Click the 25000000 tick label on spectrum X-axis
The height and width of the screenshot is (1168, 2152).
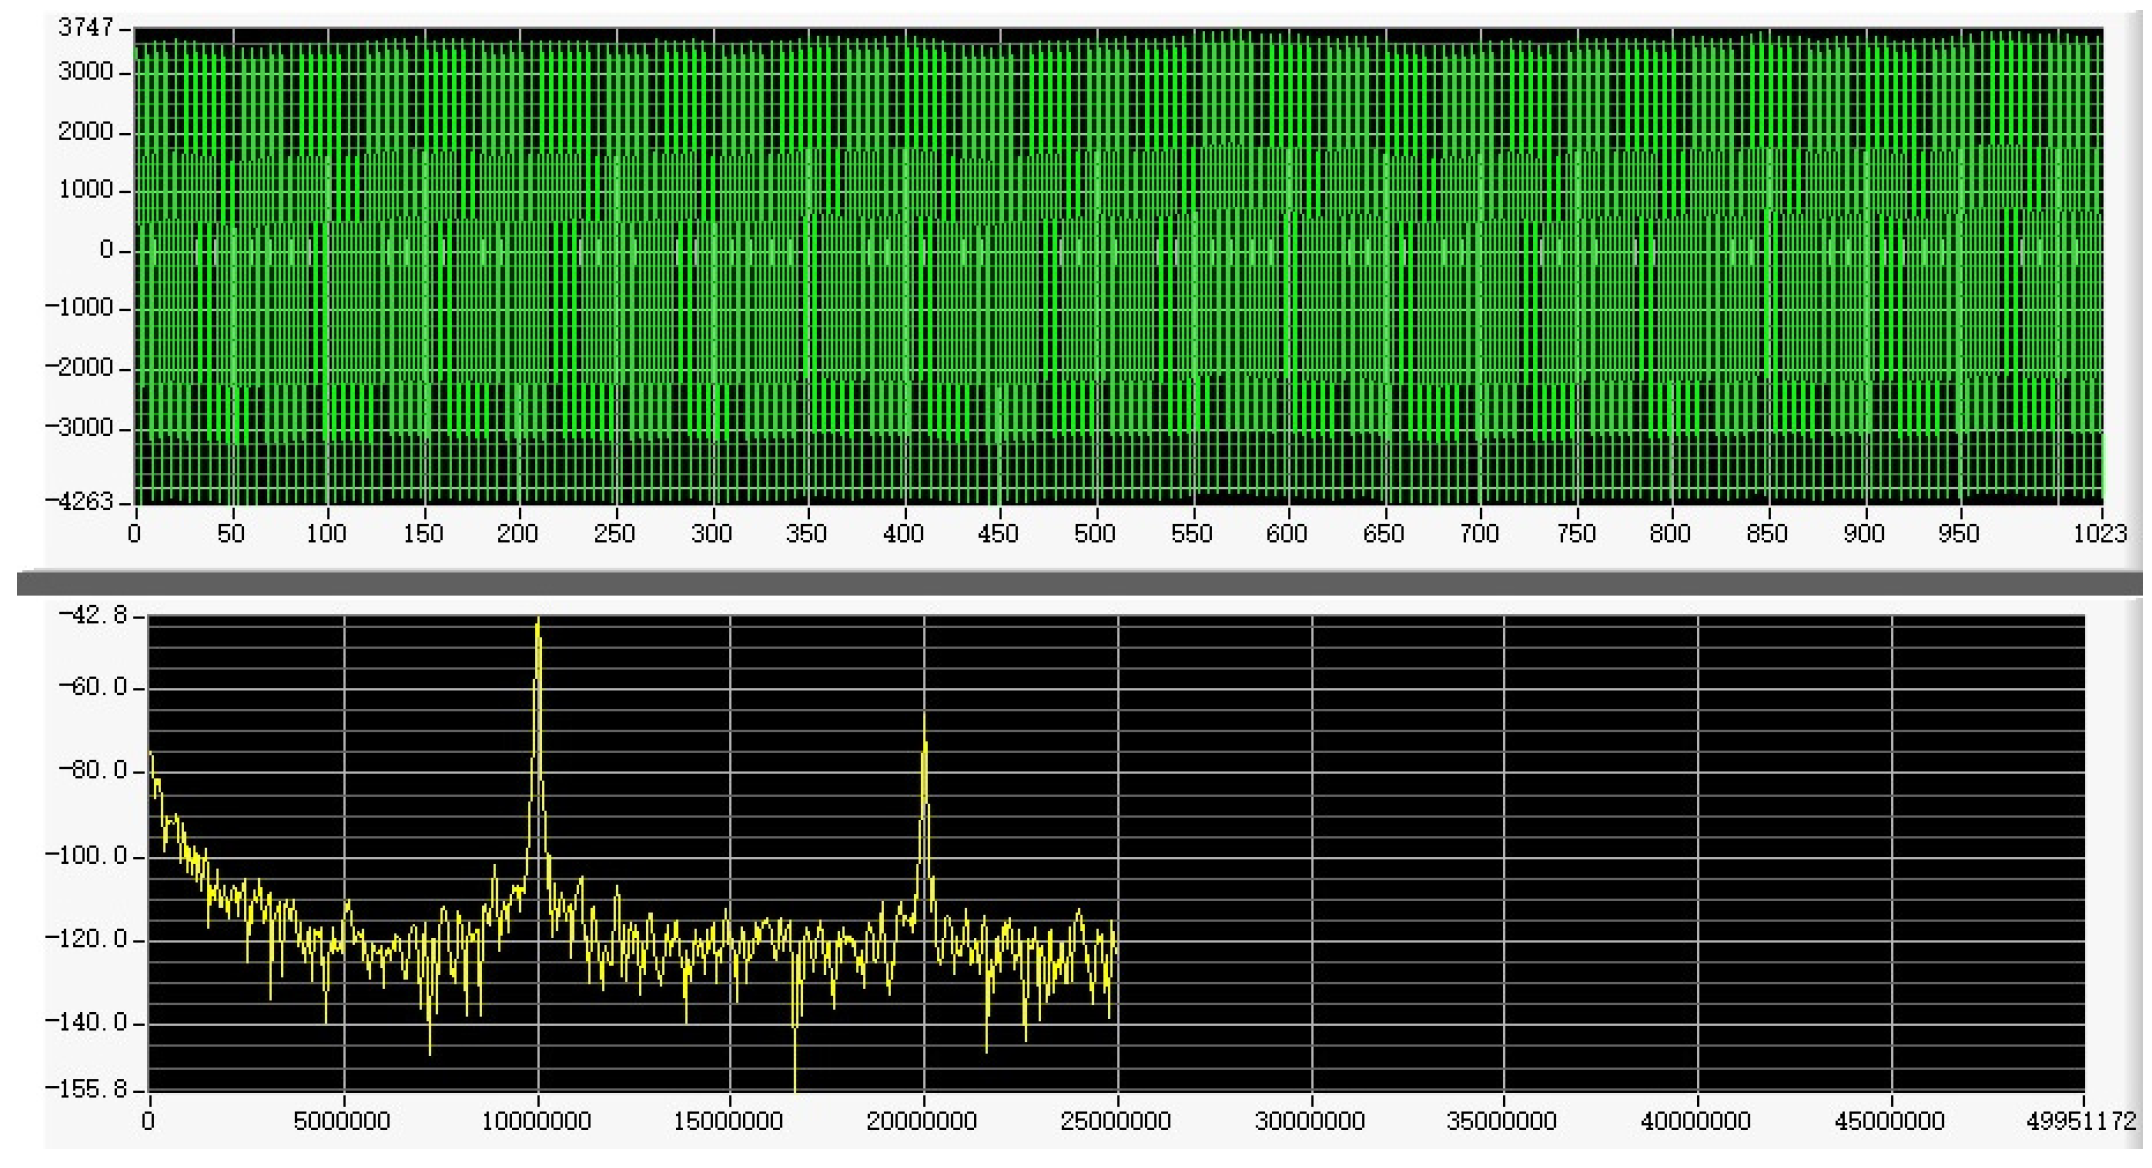click(1116, 1121)
